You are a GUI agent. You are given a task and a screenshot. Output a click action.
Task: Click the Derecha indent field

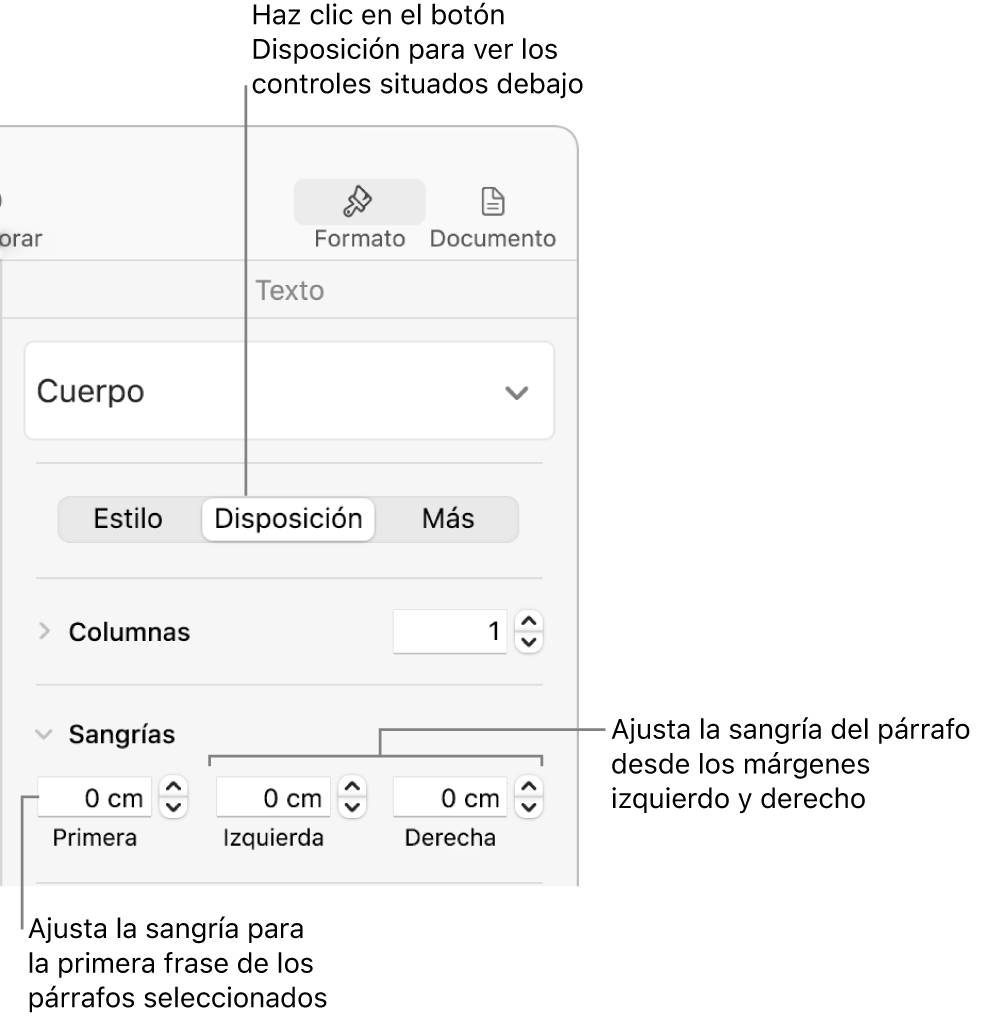(x=450, y=798)
